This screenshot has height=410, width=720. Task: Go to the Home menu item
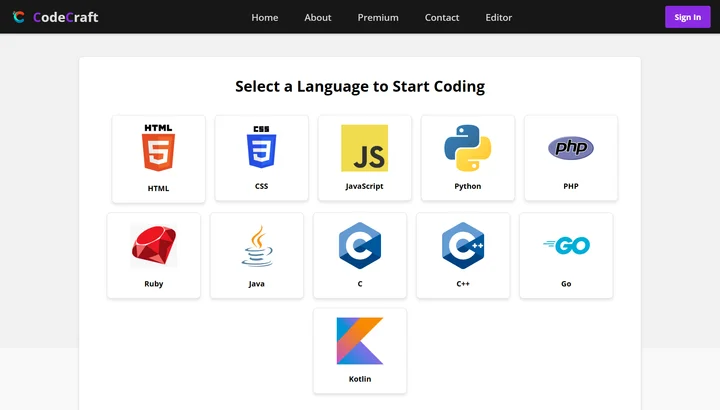264,17
